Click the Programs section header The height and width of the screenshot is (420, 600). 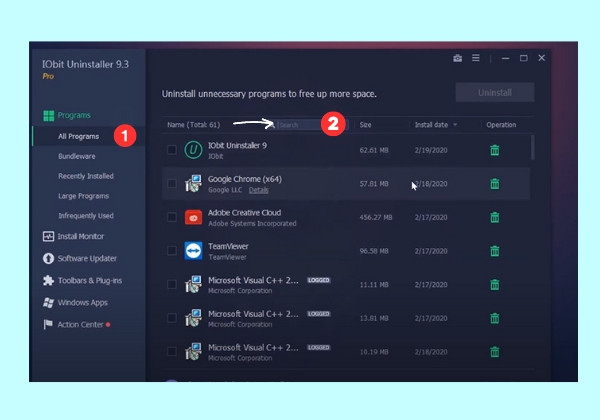pos(74,116)
